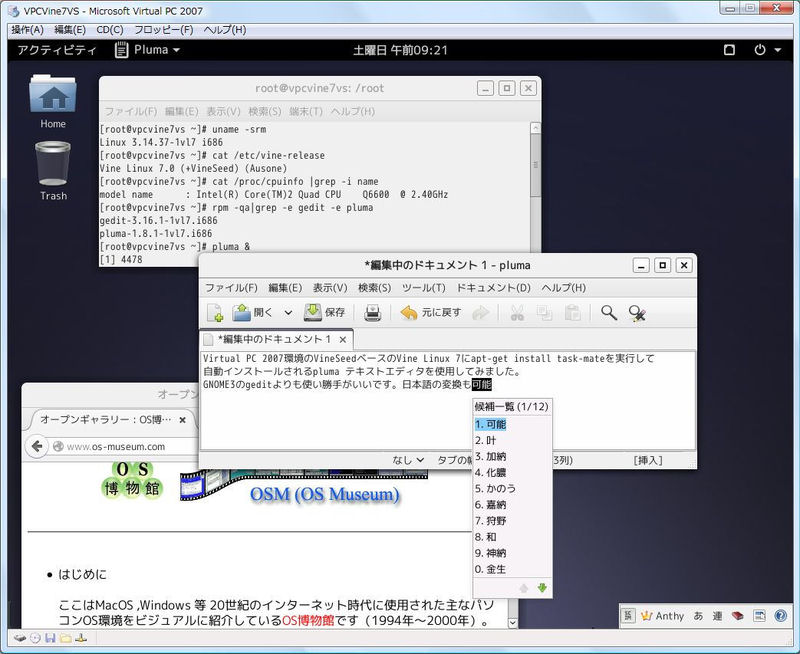Open the Pluma application menu in top bar
The height and width of the screenshot is (654, 800).
point(148,50)
